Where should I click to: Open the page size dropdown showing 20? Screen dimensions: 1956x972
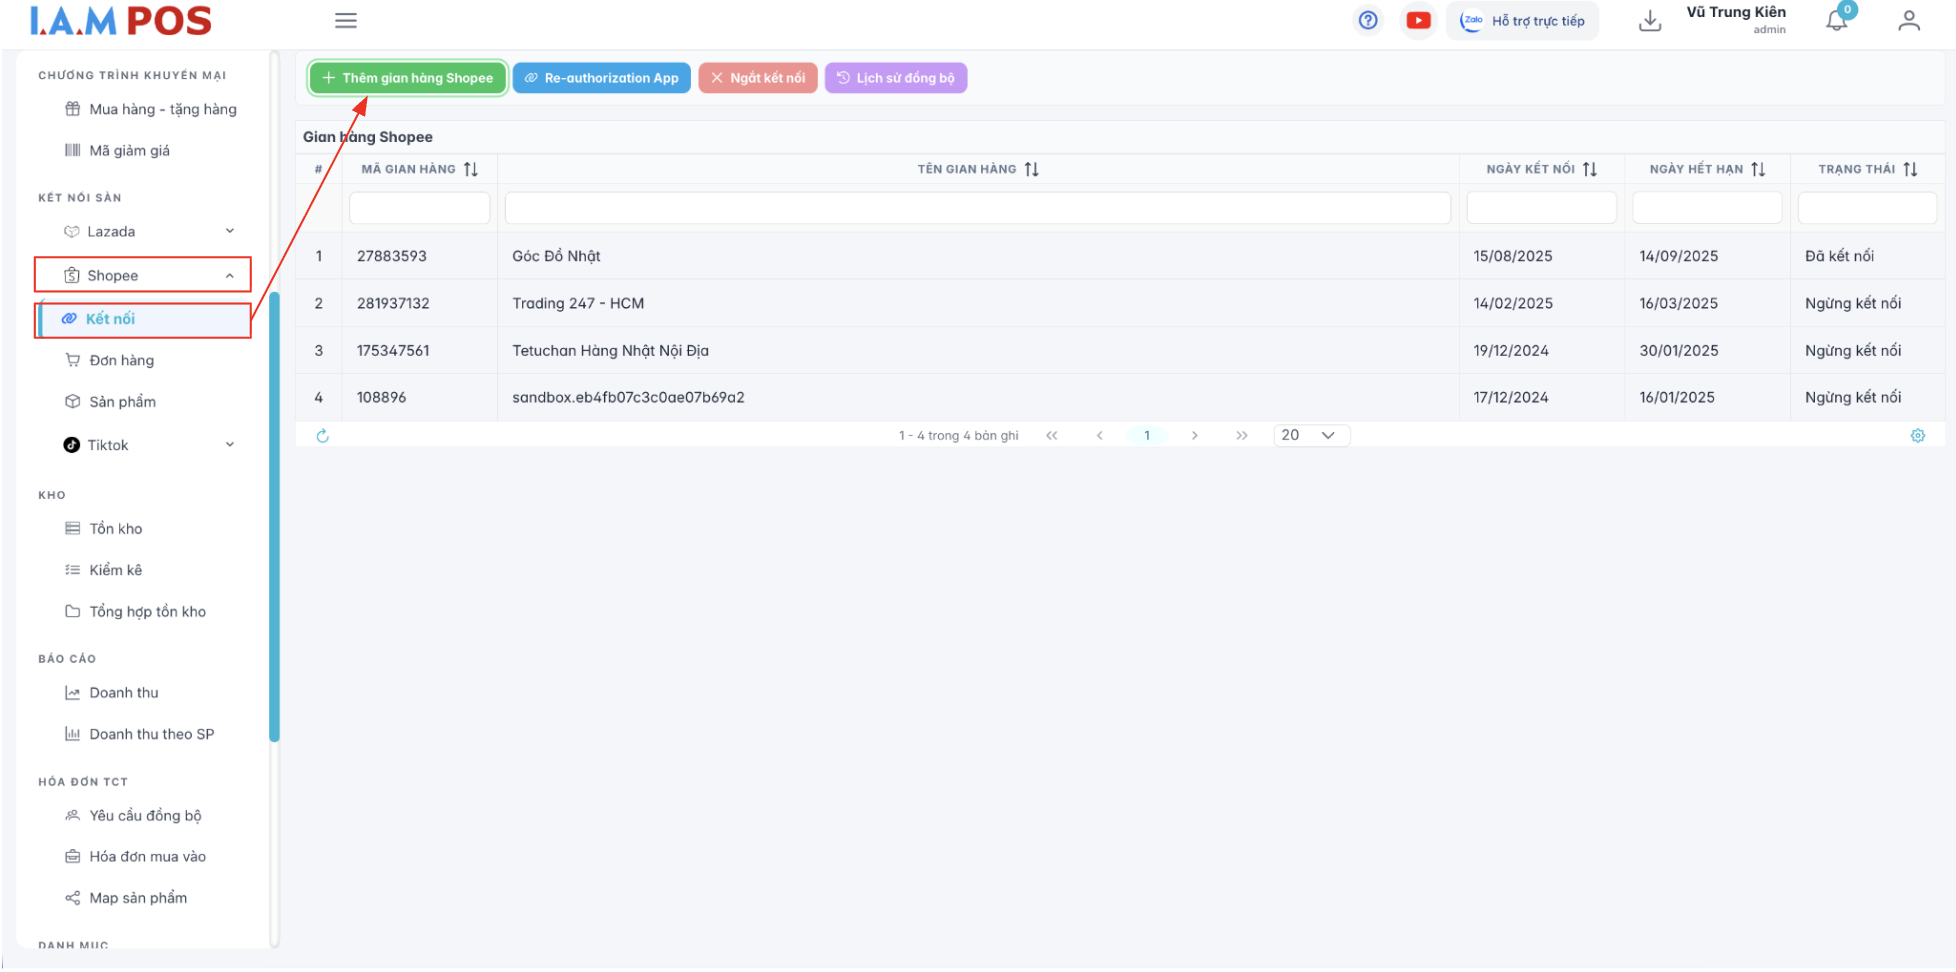coord(1310,436)
